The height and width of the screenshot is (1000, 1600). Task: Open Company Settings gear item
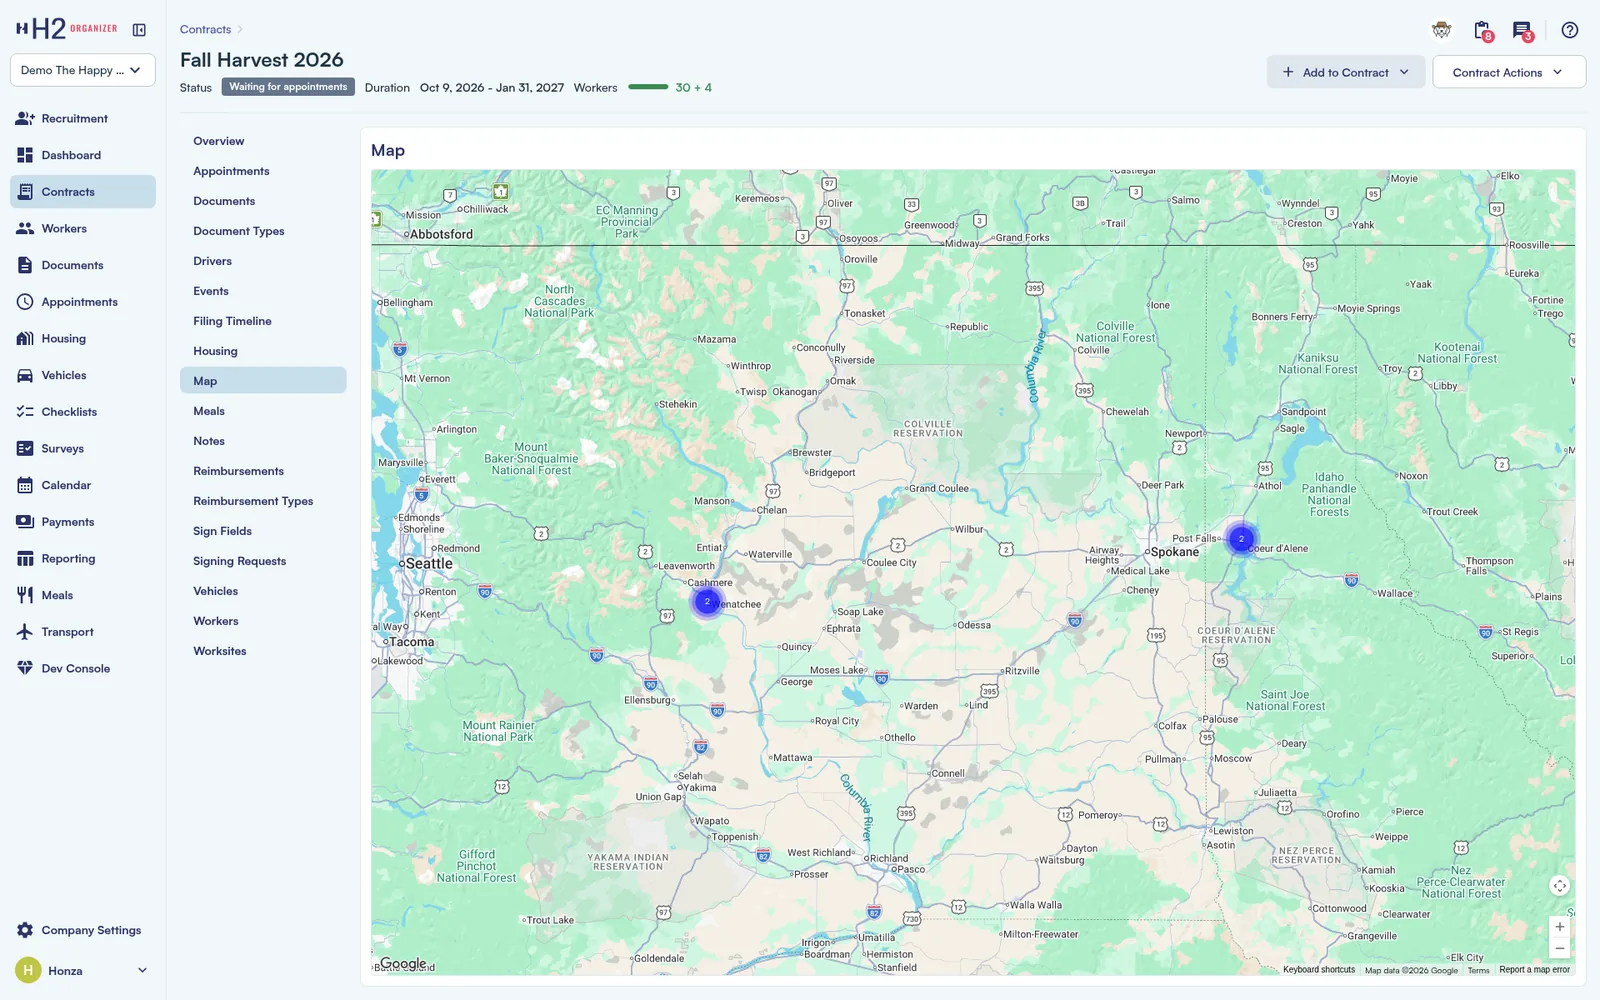tap(83, 930)
